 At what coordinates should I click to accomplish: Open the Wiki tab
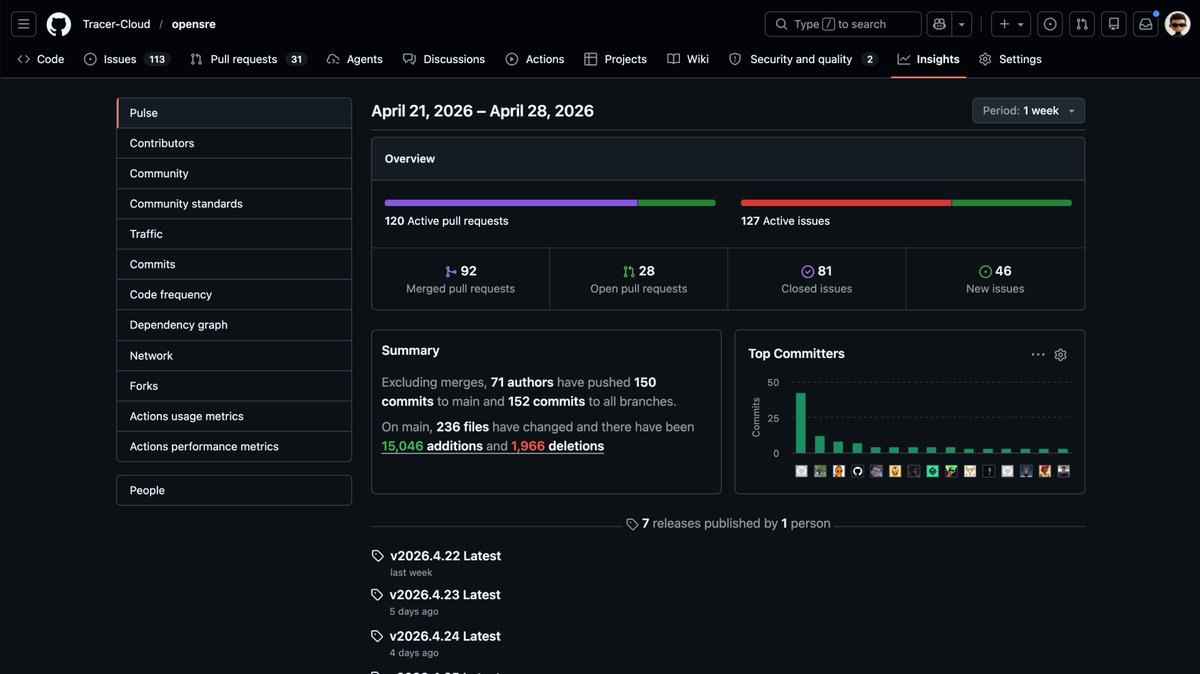coord(688,59)
